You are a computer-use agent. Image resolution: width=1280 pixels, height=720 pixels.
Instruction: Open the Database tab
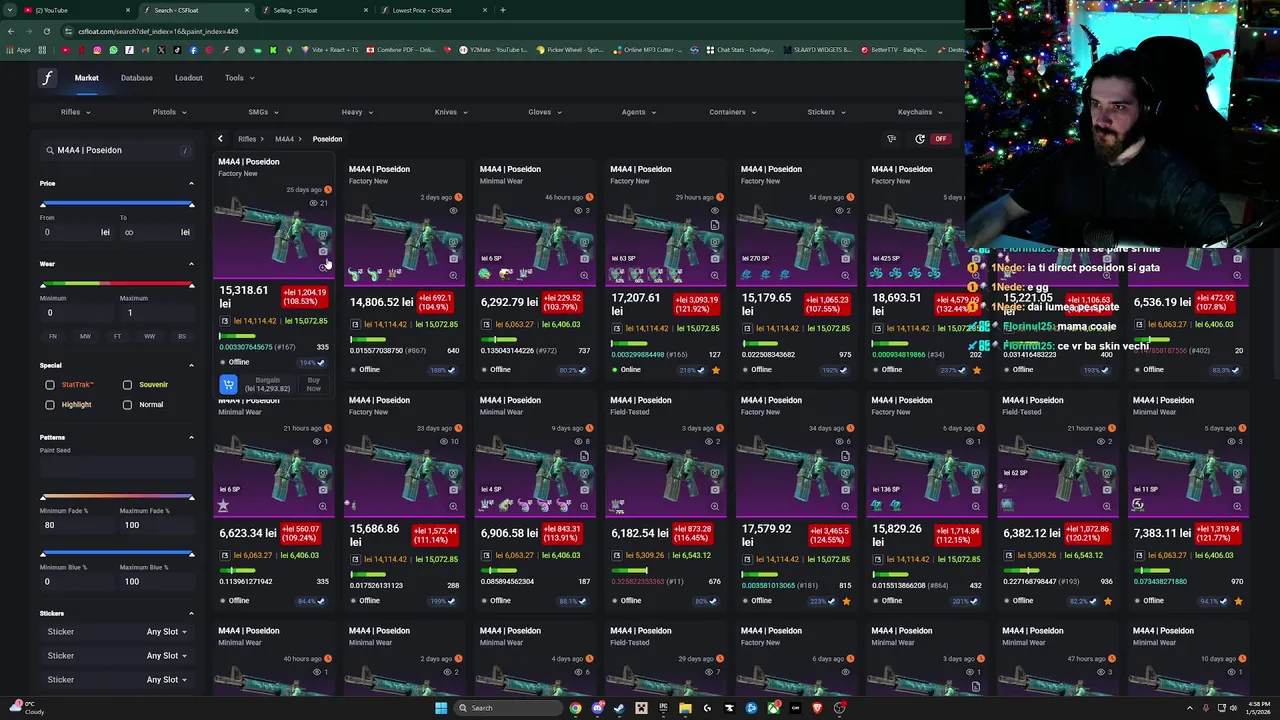pyautogui.click(x=137, y=78)
